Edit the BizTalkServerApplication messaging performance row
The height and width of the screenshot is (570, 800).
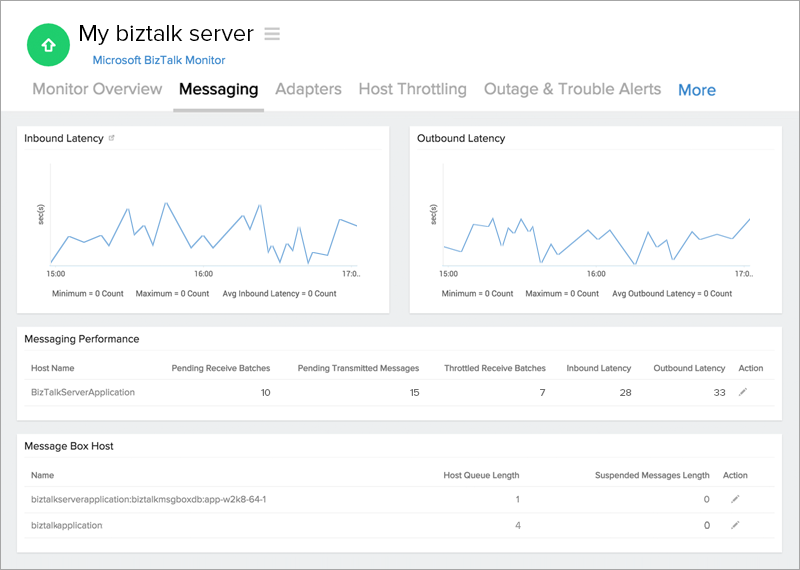click(742, 393)
